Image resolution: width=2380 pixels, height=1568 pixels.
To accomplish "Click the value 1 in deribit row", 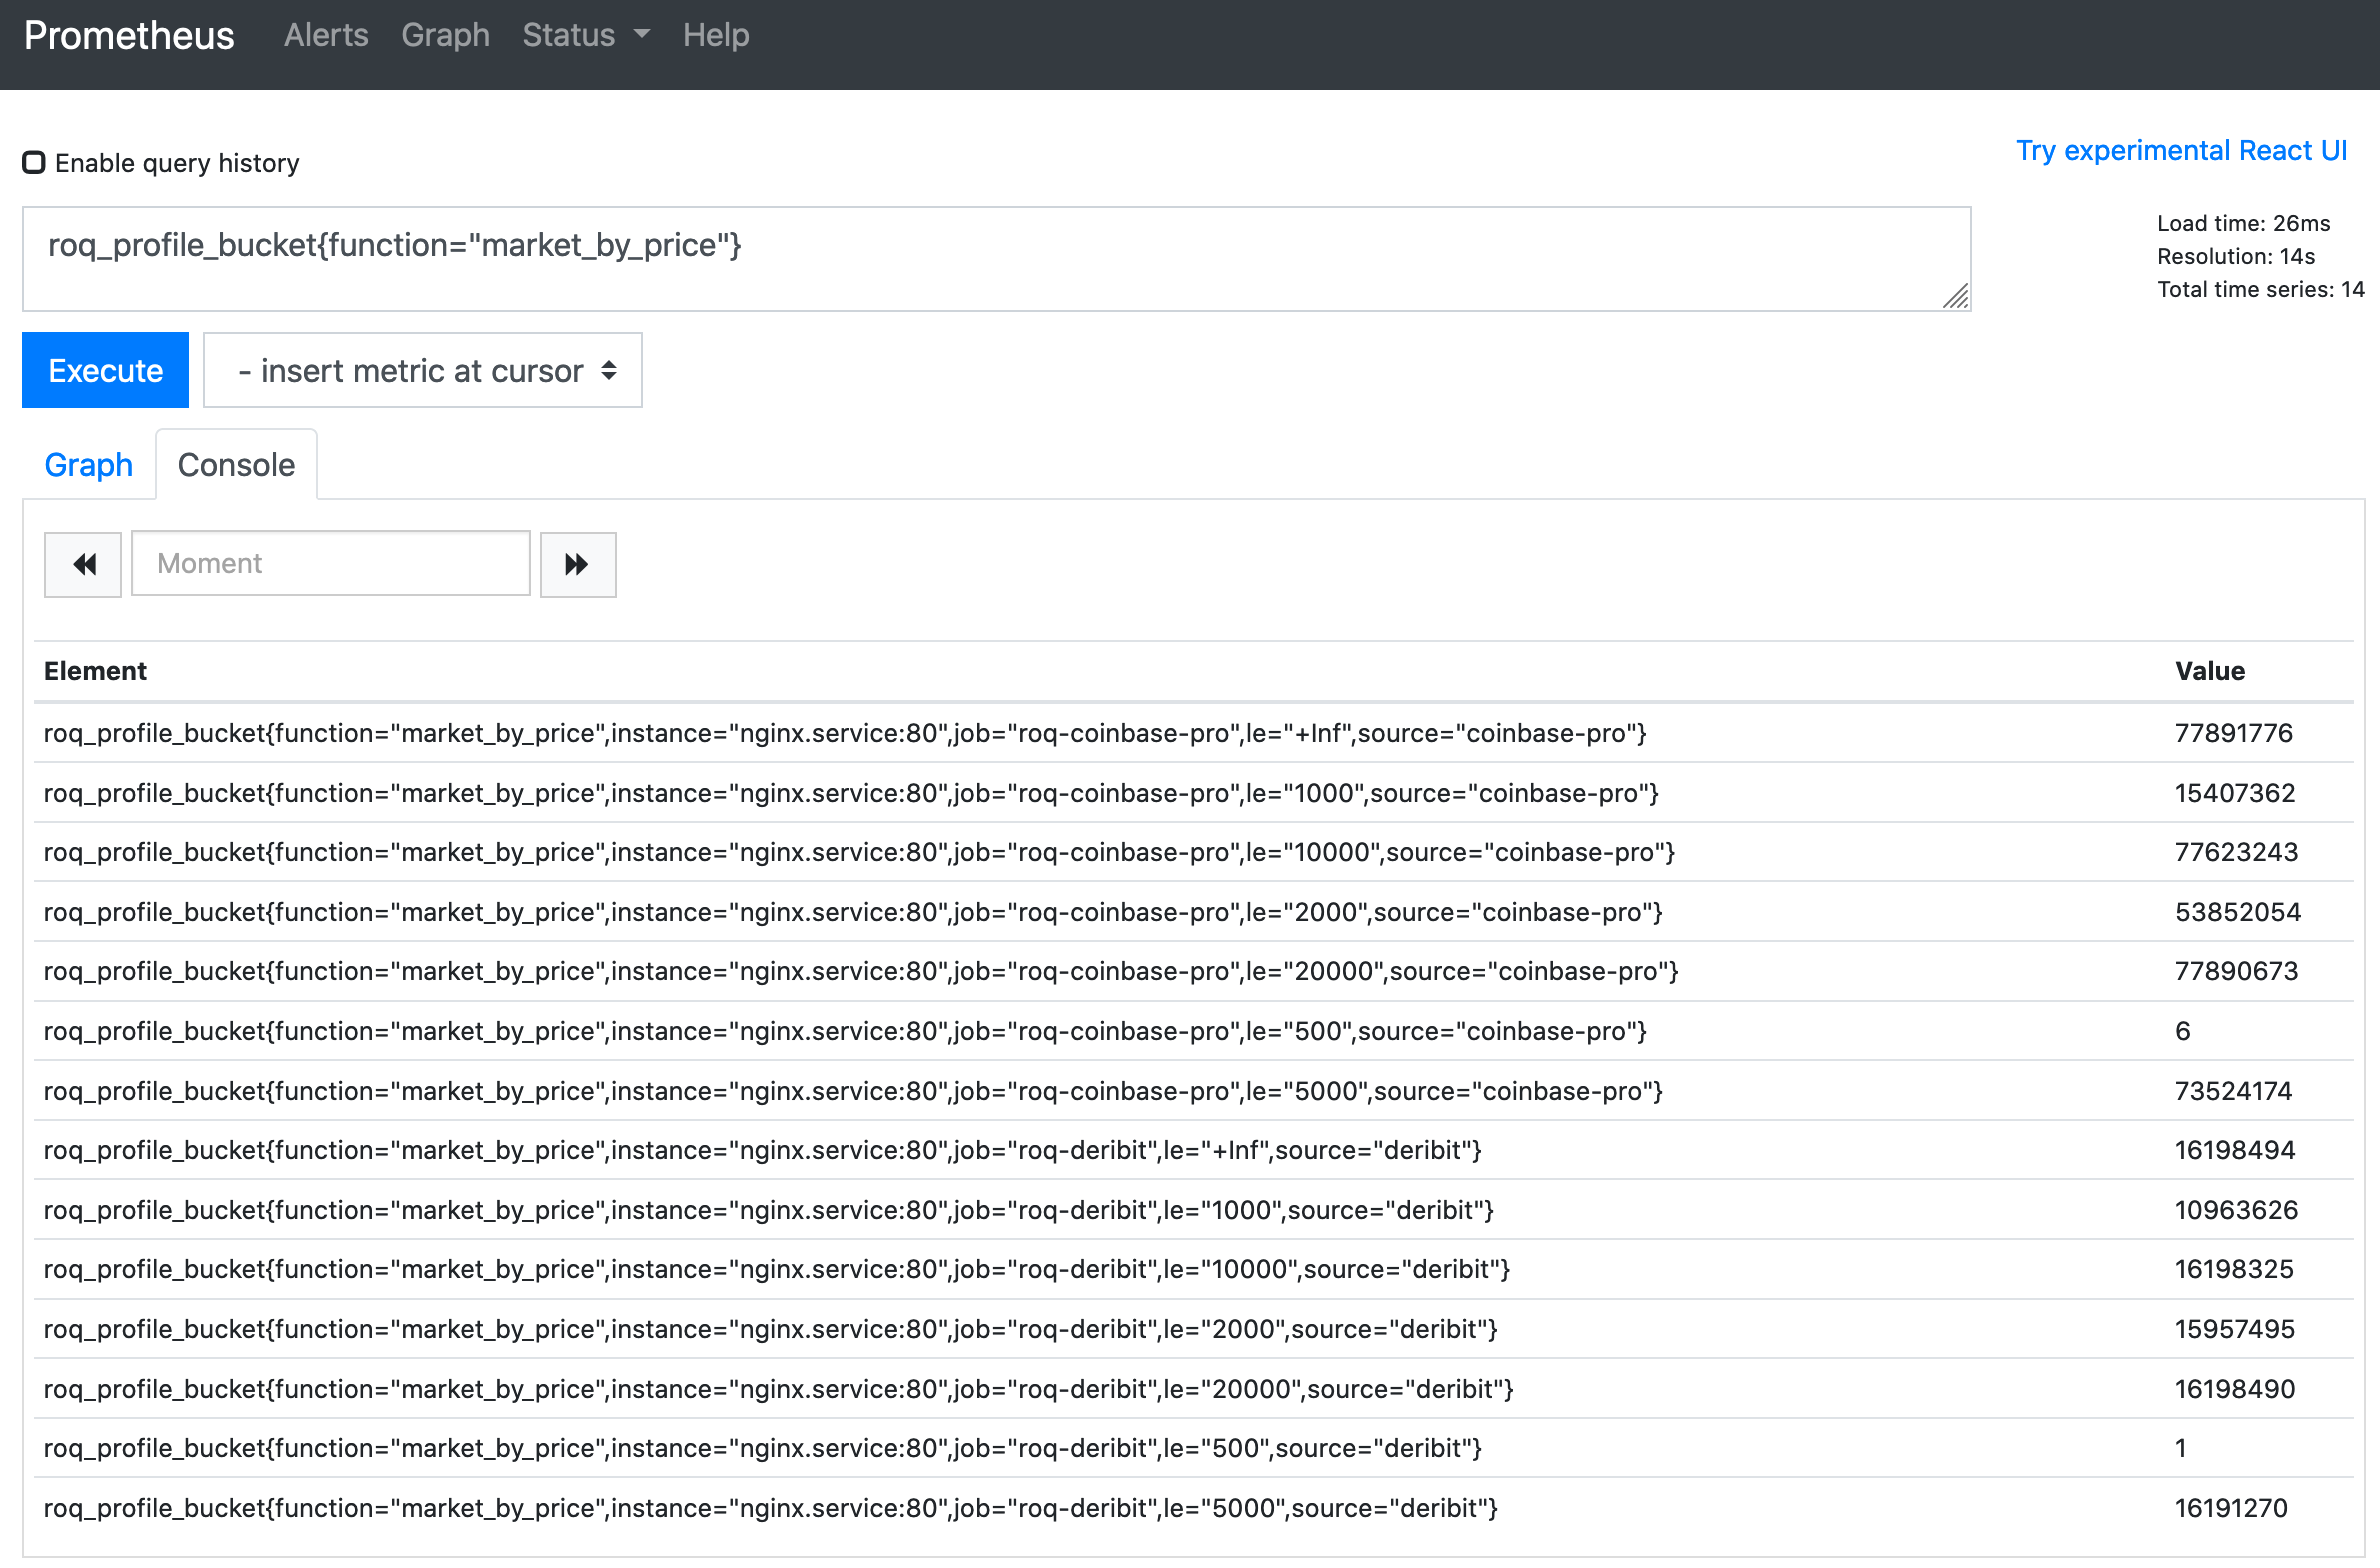I will [x=2181, y=1448].
